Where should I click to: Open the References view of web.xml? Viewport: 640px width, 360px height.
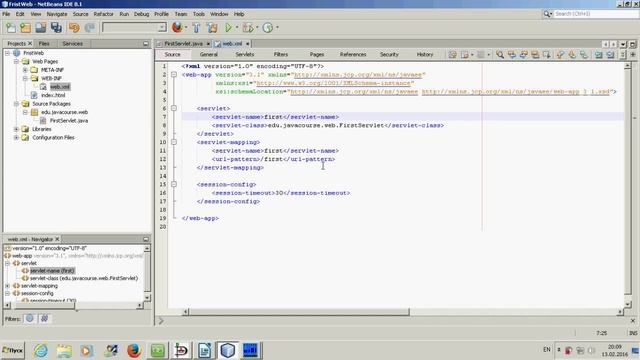click(x=353, y=54)
